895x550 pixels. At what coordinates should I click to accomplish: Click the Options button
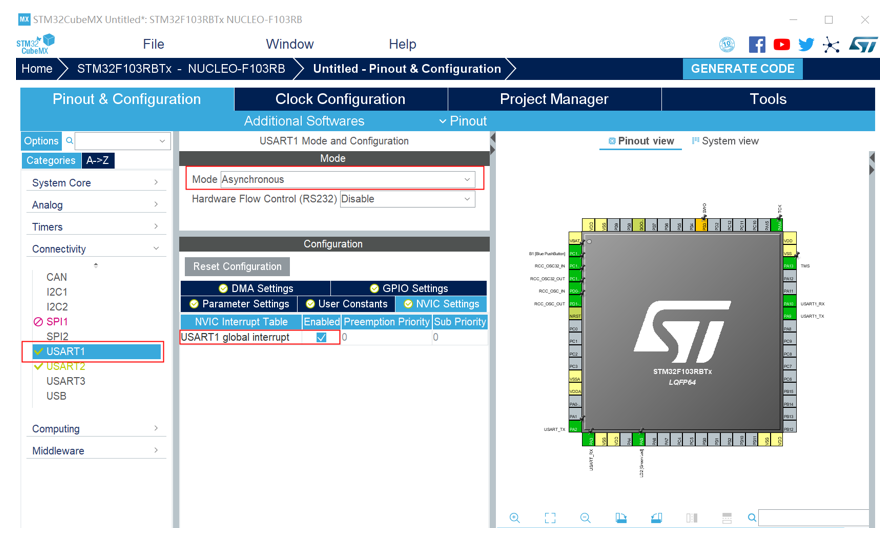pos(41,141)
